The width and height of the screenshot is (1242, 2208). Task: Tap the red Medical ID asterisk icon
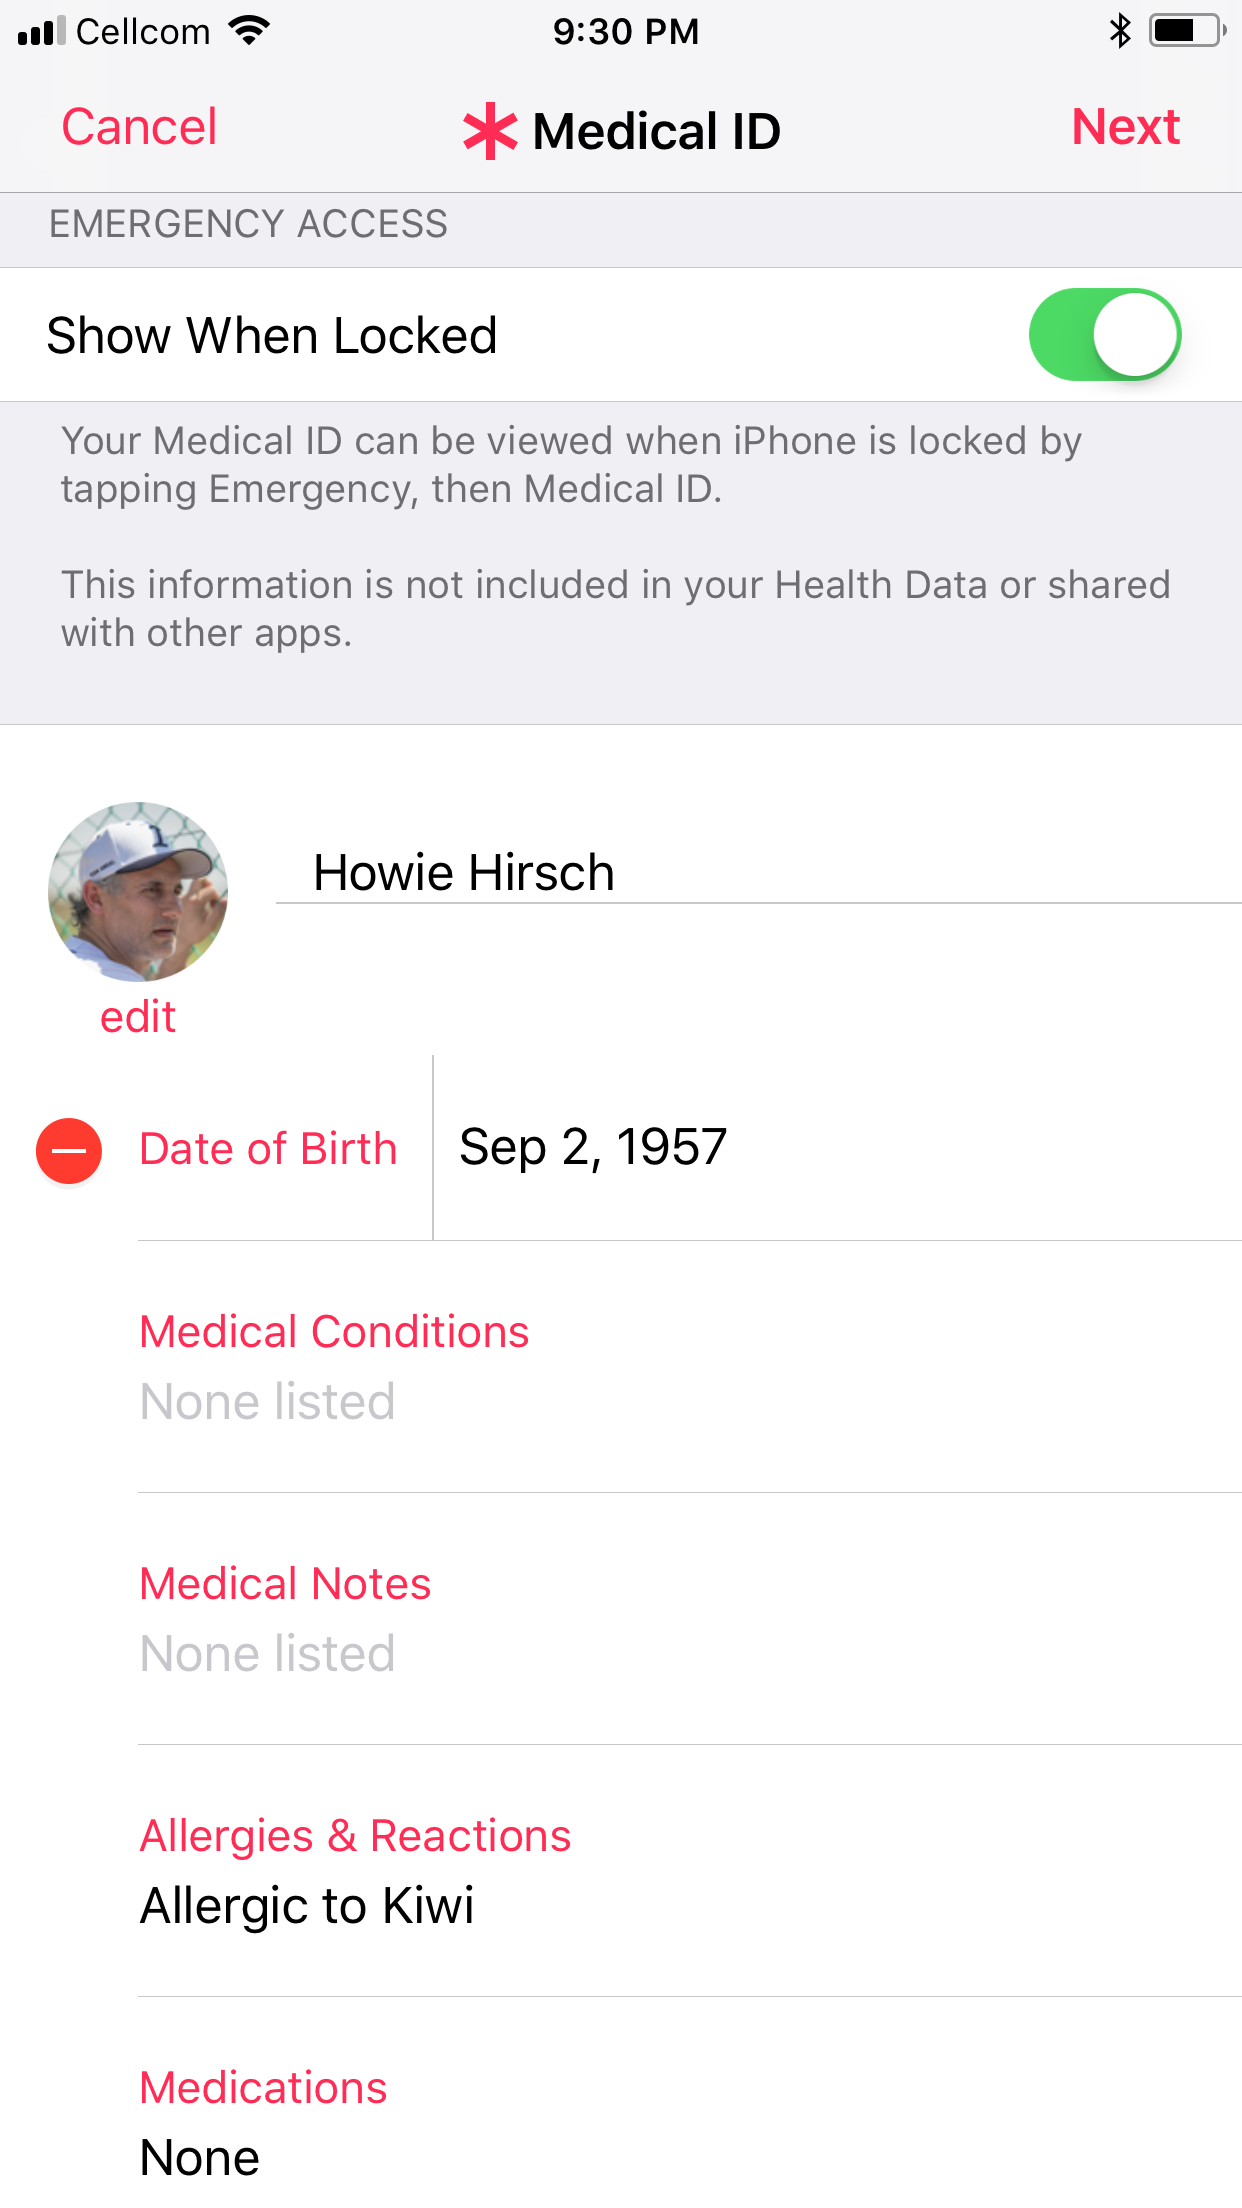tap(489, 130)
